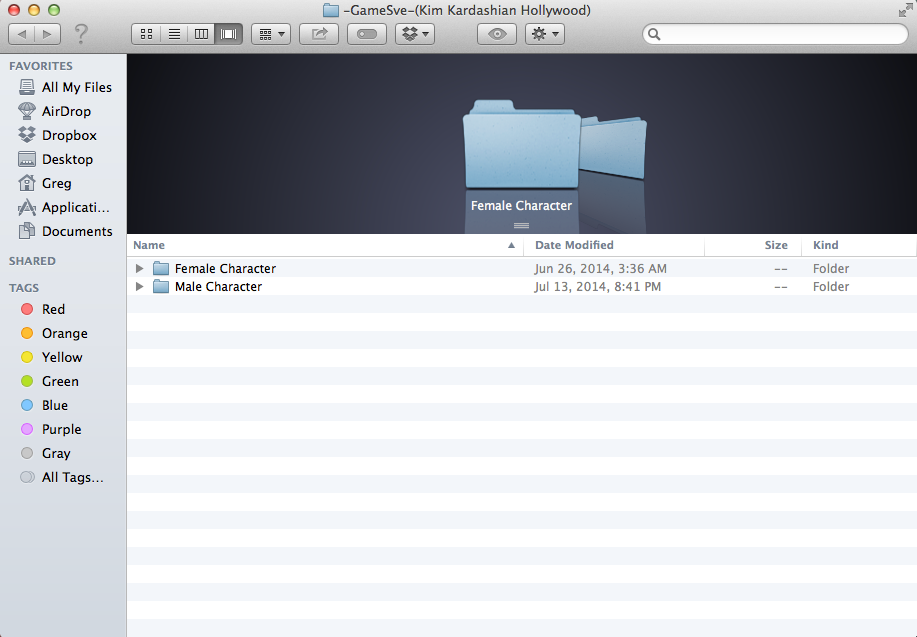Select the Male Character folder row
The height and width of the screenshot is (637, 917).
click(x=522, y=287)
